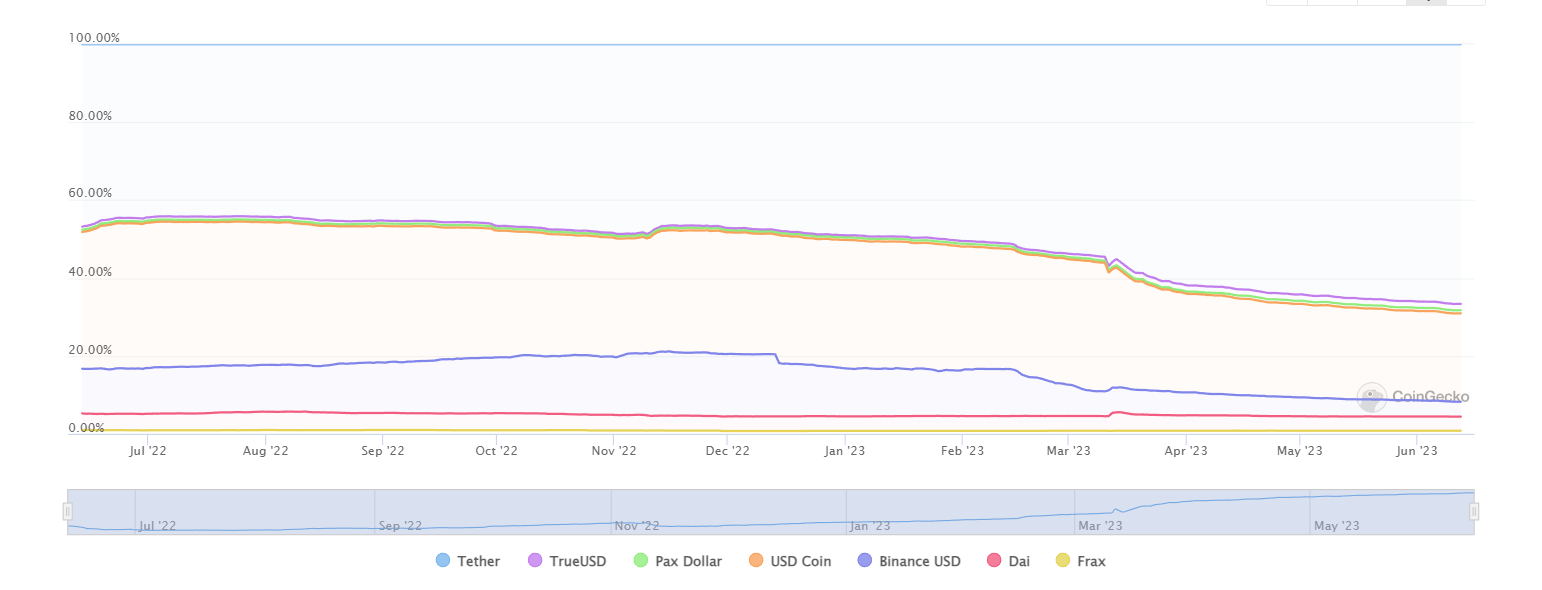Click Mar '23 in the navigator strip
The image size is (1542, 590).
[x=1100, y=526]
